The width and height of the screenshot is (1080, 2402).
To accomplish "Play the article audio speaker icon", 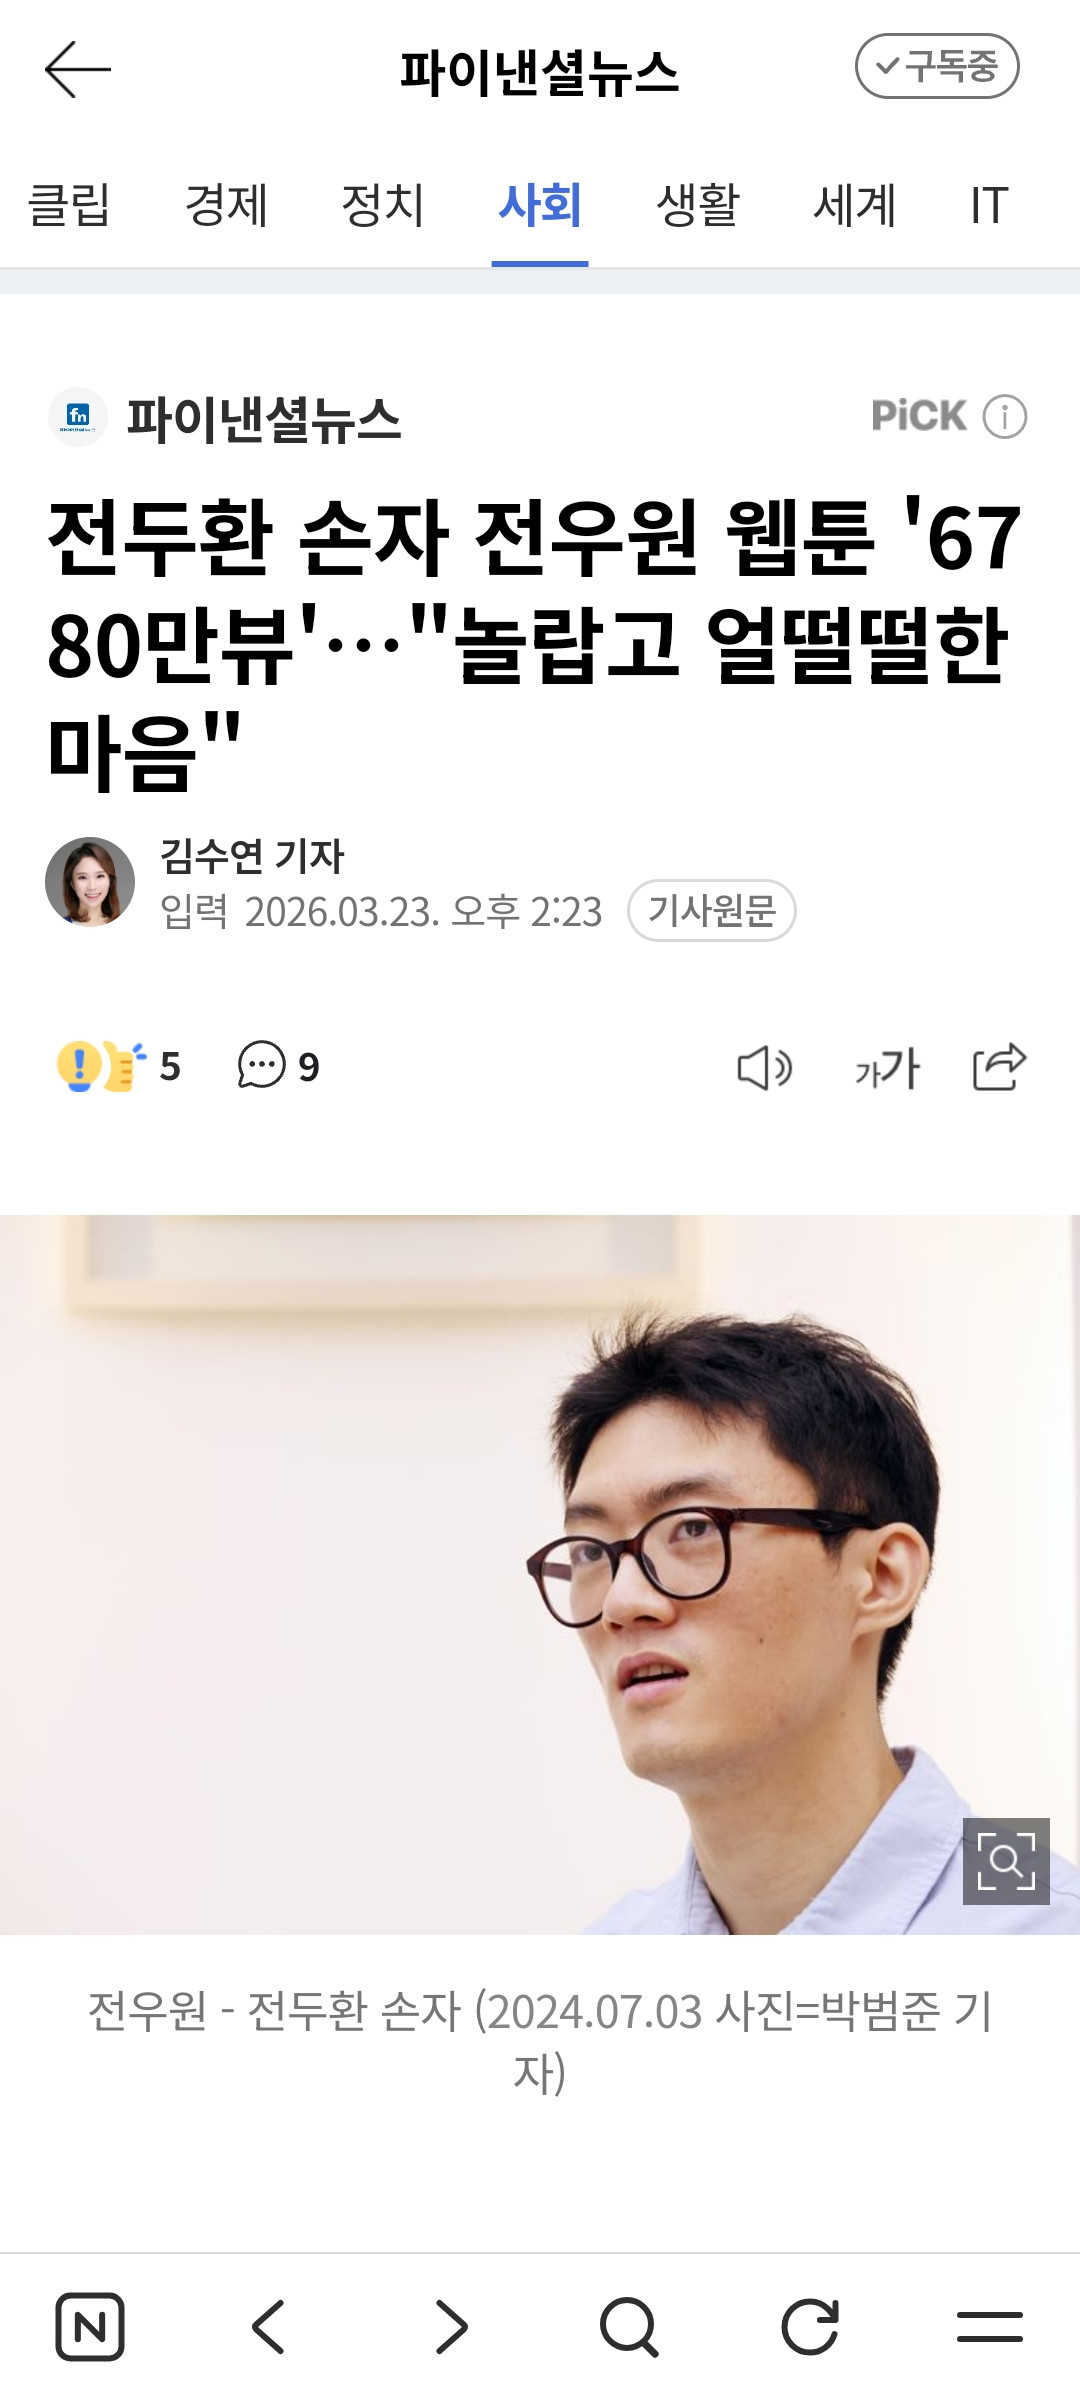I will click(764, 1067).
